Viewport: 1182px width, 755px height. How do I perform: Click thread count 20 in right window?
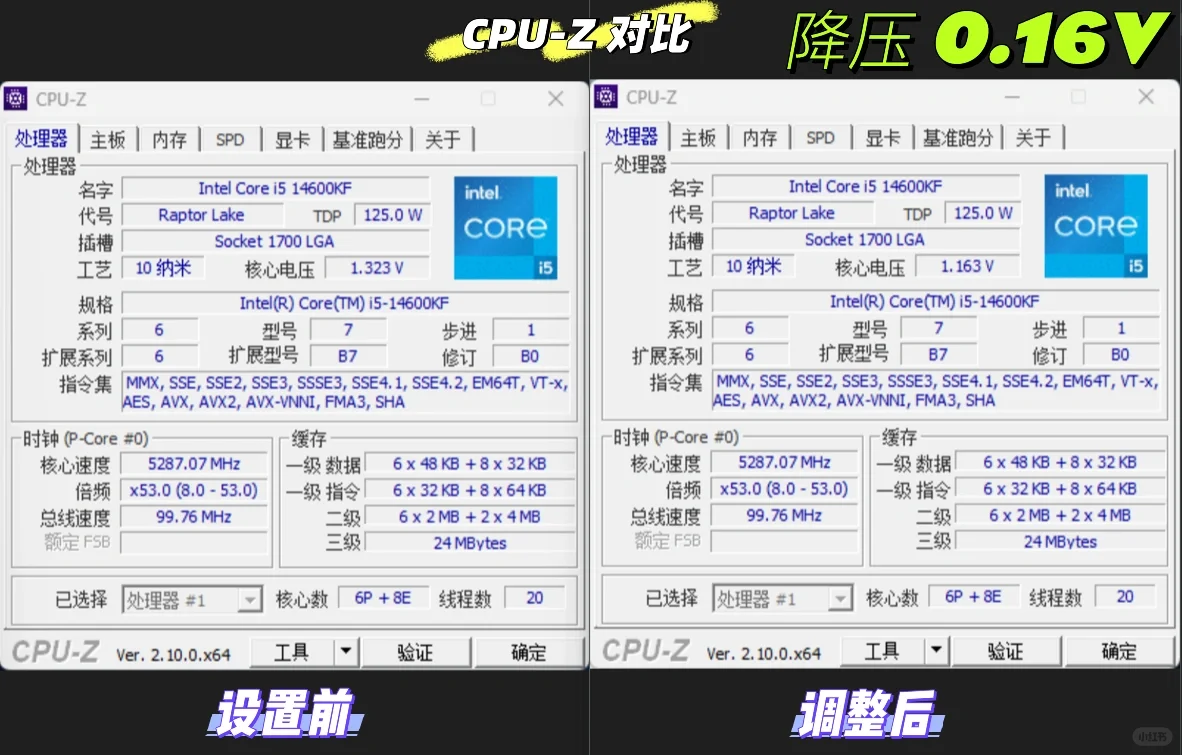pos(1125,597)
